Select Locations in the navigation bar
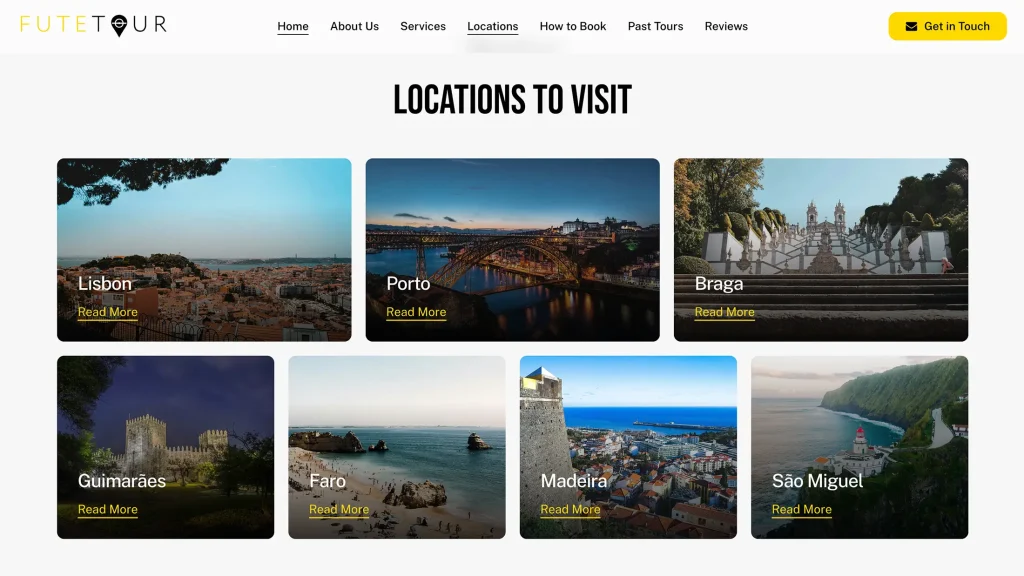Image resolution: width=1024 pixels, height=576 pixels. click(x=492, y=26)
